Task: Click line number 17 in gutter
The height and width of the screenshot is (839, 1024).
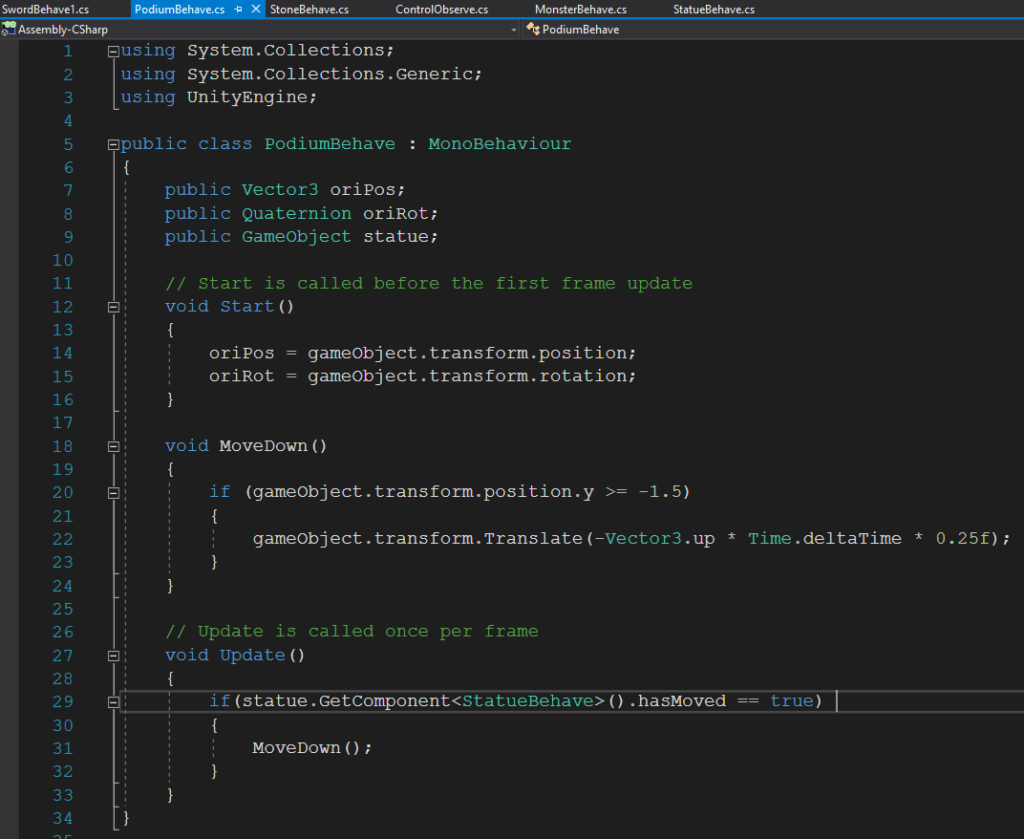Action: point(63,423)
